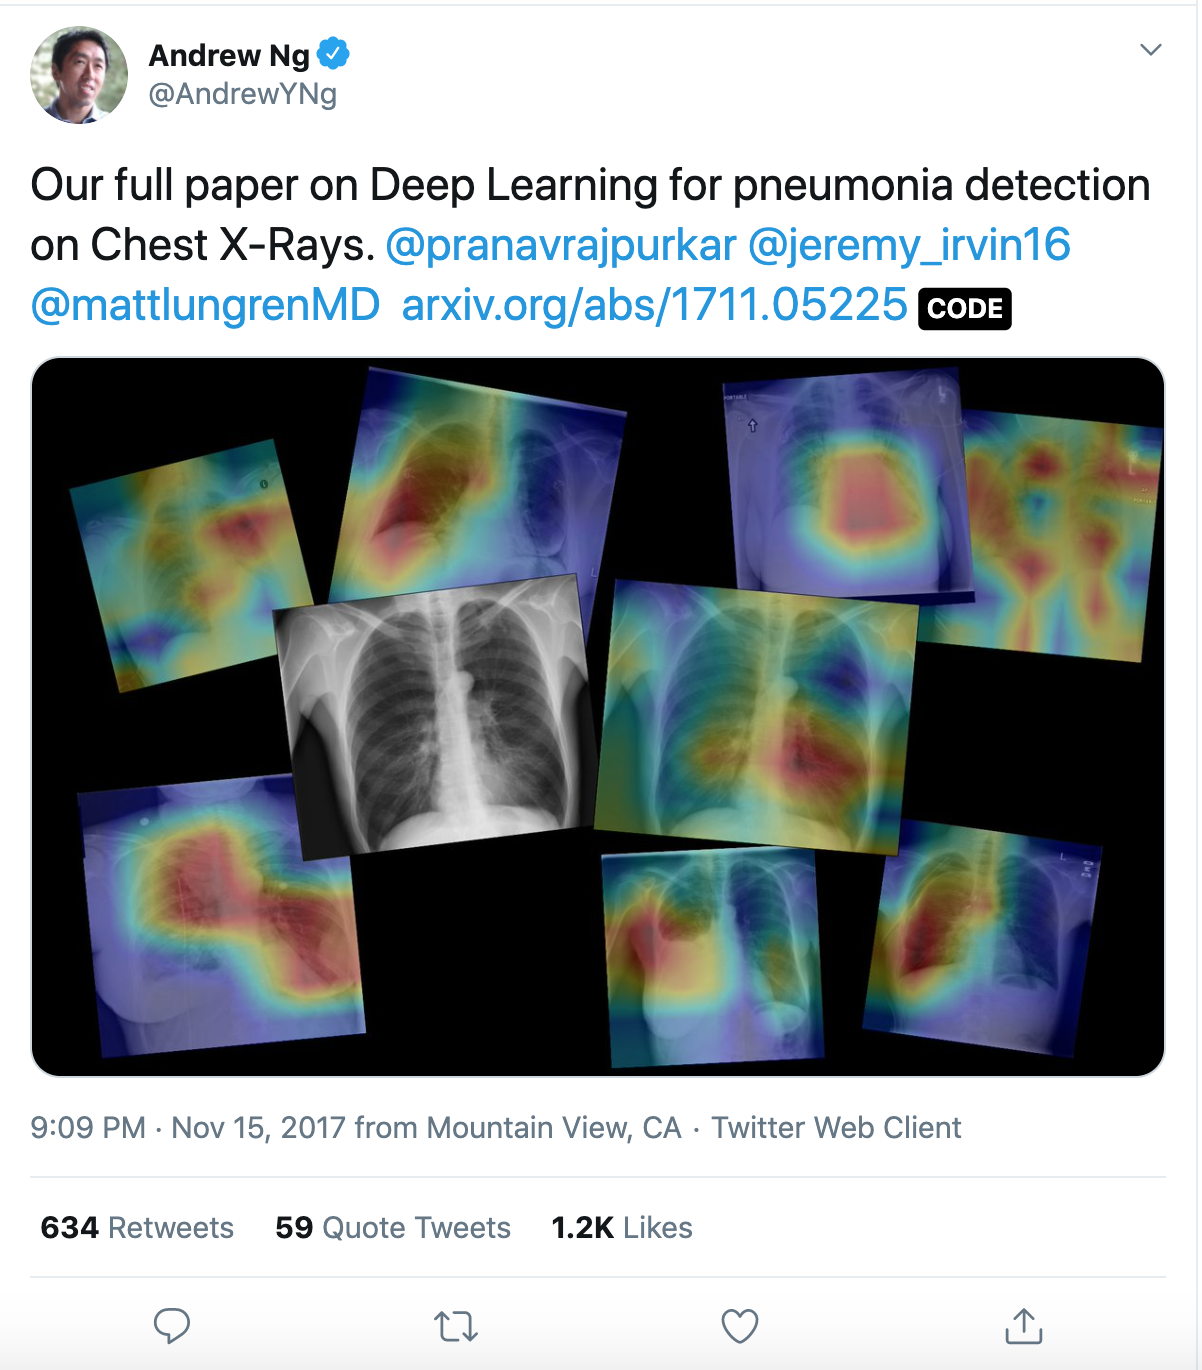The image size is (1202, 1370).
Task: Click the share upload icon
Action: tap(1023, 1326)
